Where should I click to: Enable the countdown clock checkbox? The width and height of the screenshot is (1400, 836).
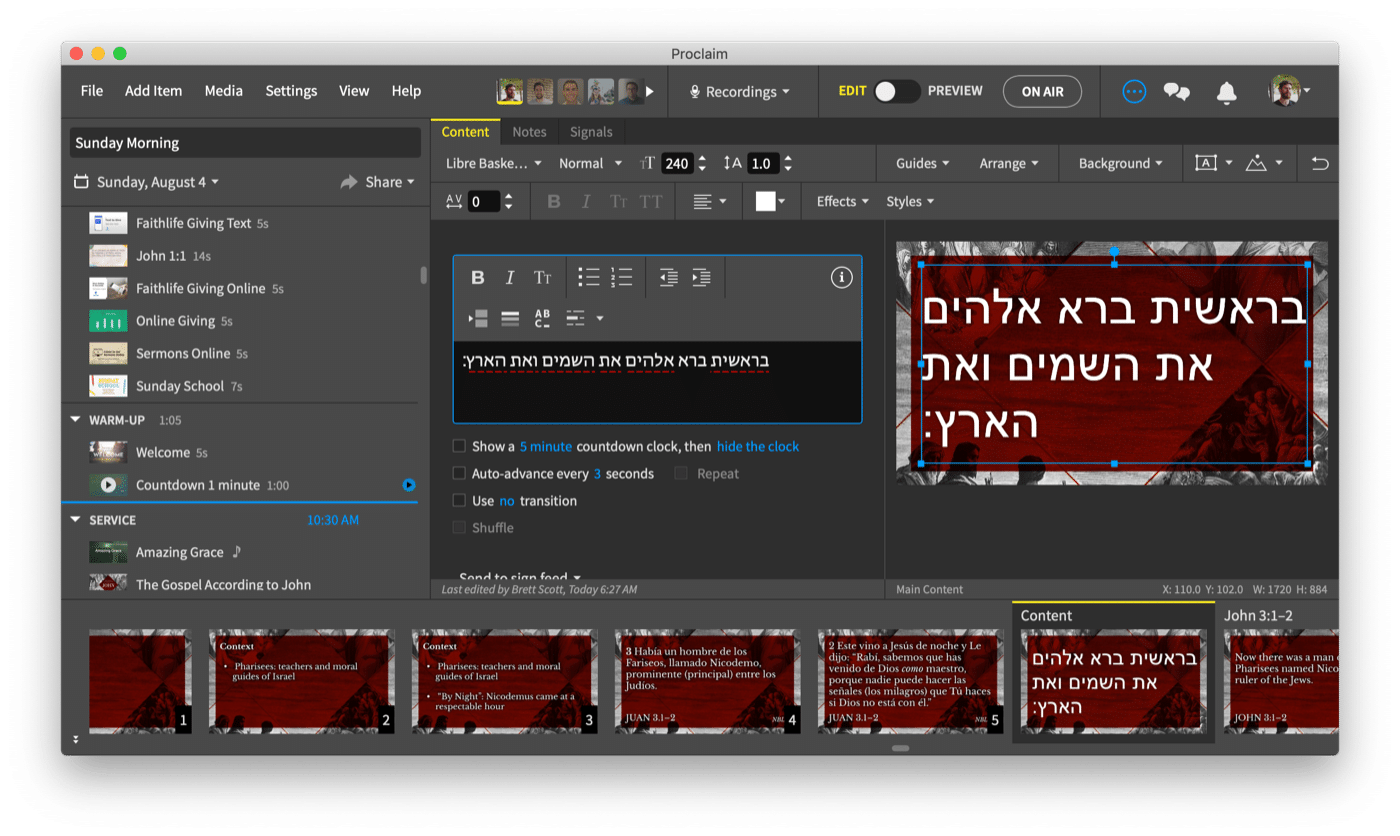(x=459, y=446)
